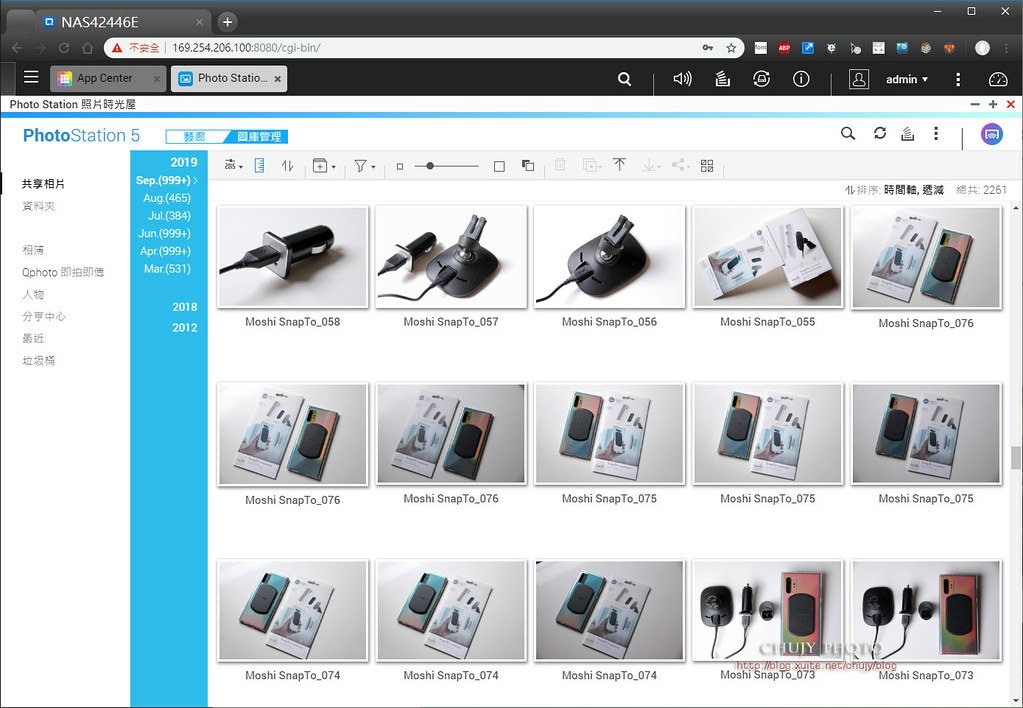
Task: Open Qphoto 即拍即傳 in the sidebar
Action: (63, 272)
